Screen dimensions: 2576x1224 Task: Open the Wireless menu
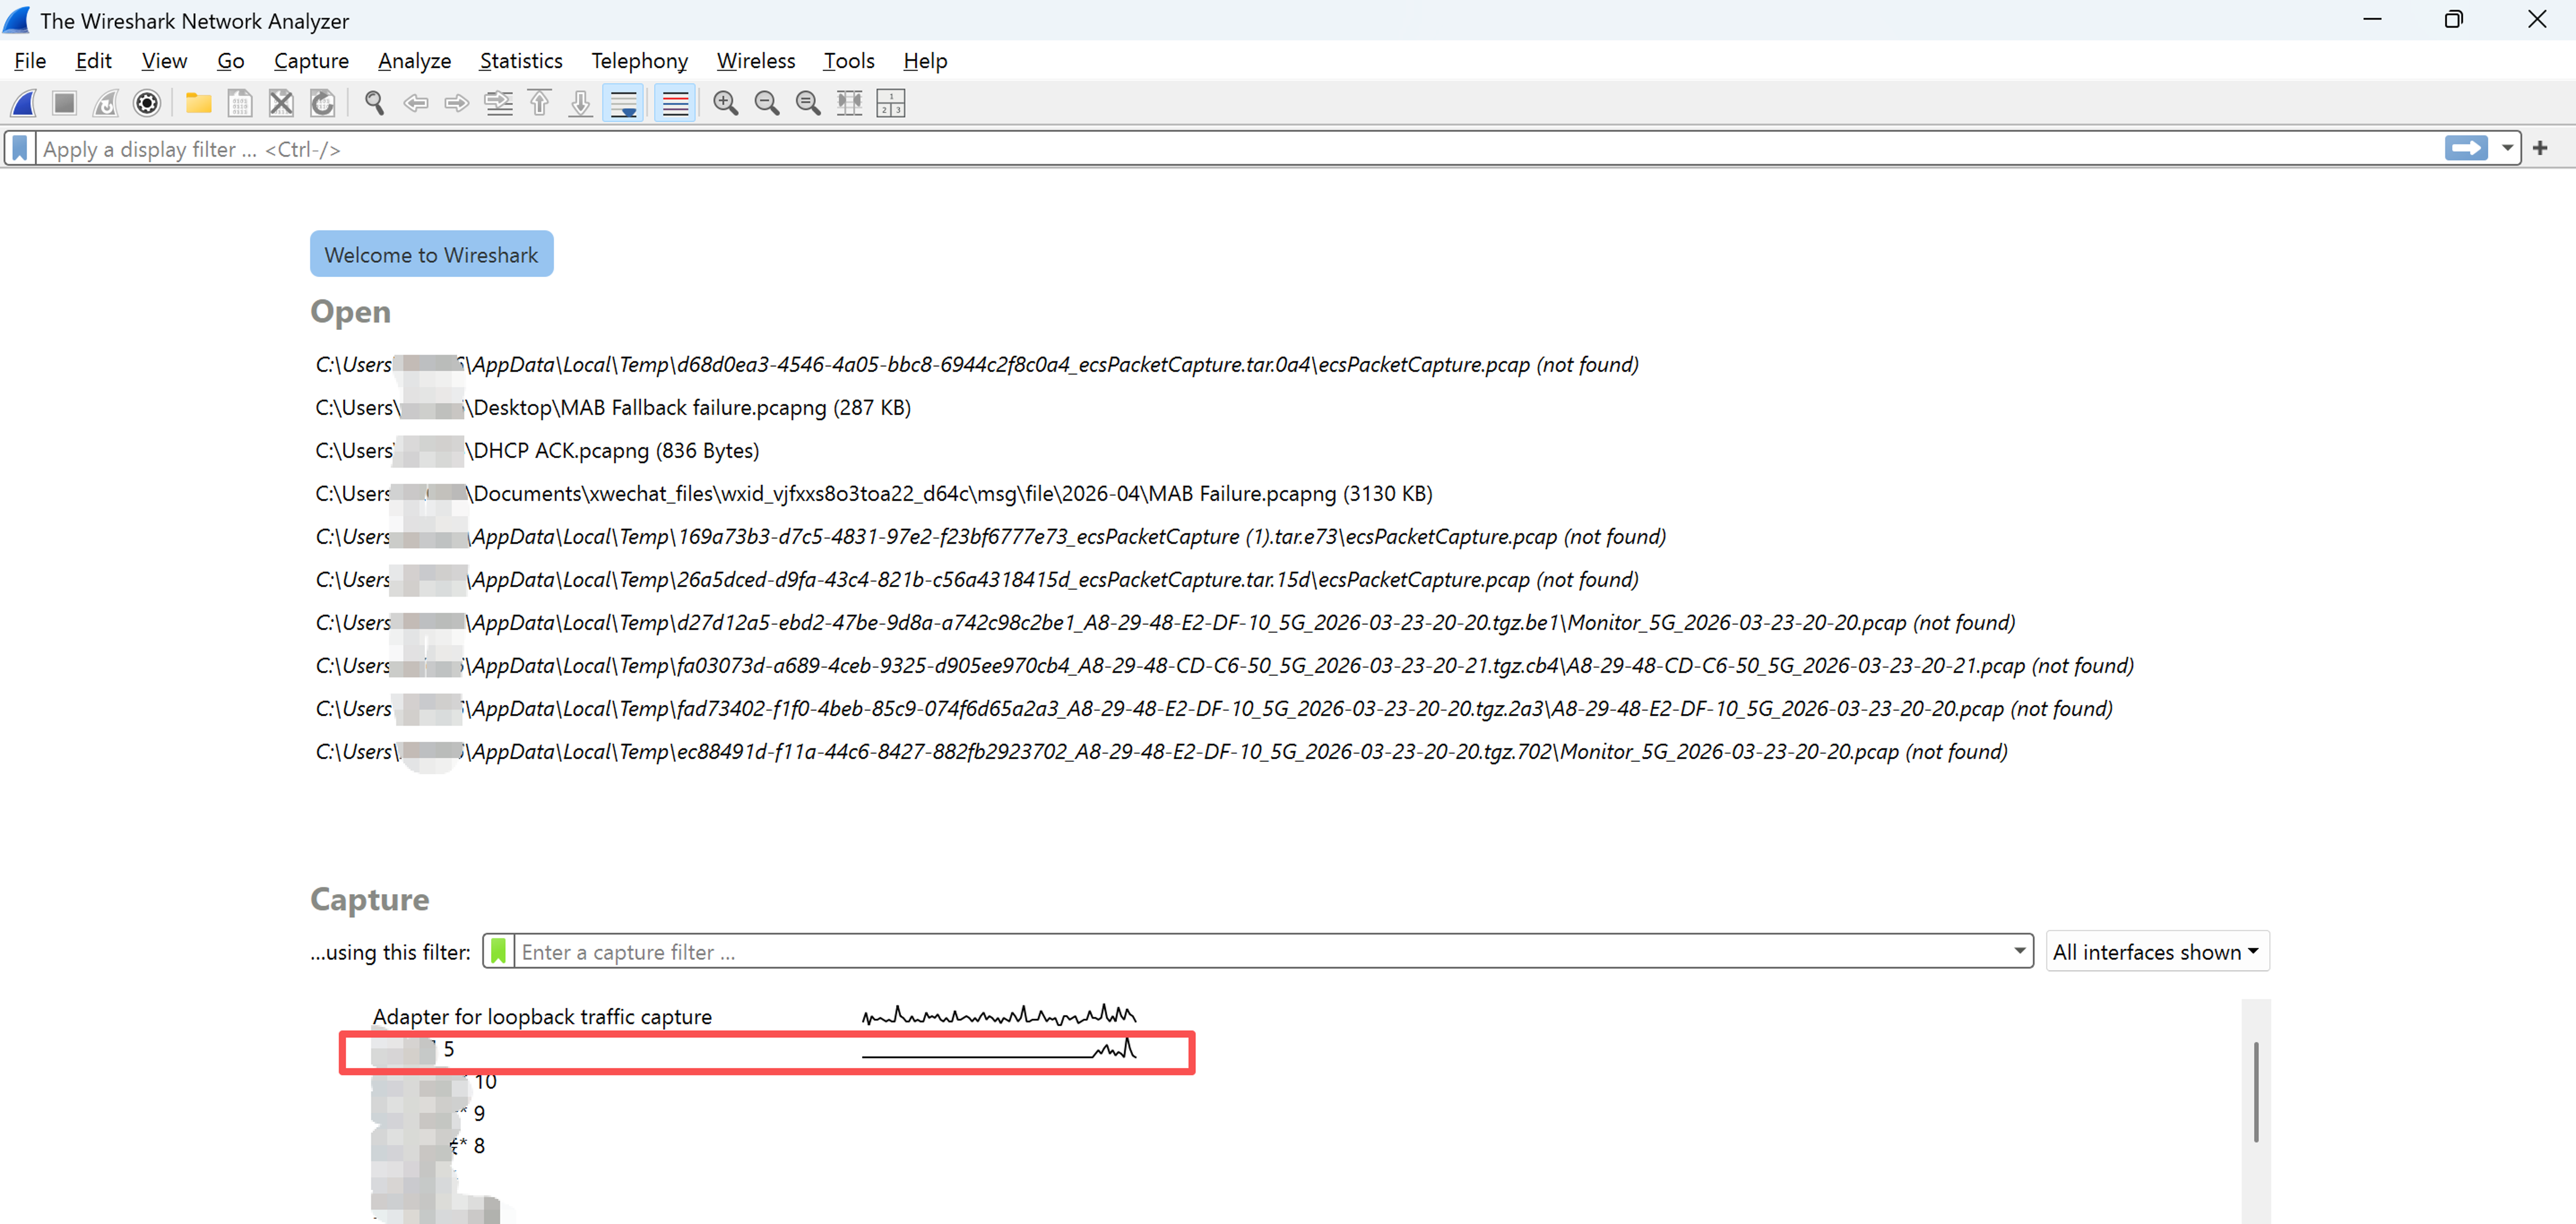click(x=755, y=61)
